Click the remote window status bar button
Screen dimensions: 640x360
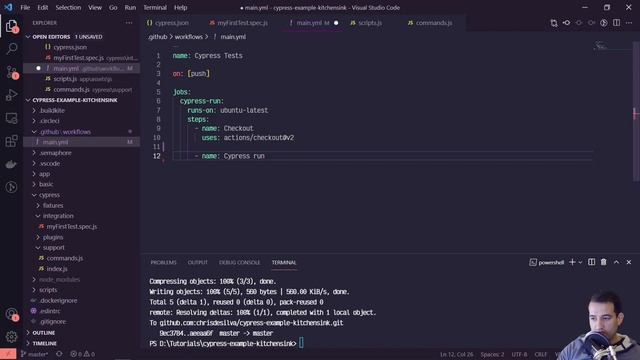pos(8,354)
